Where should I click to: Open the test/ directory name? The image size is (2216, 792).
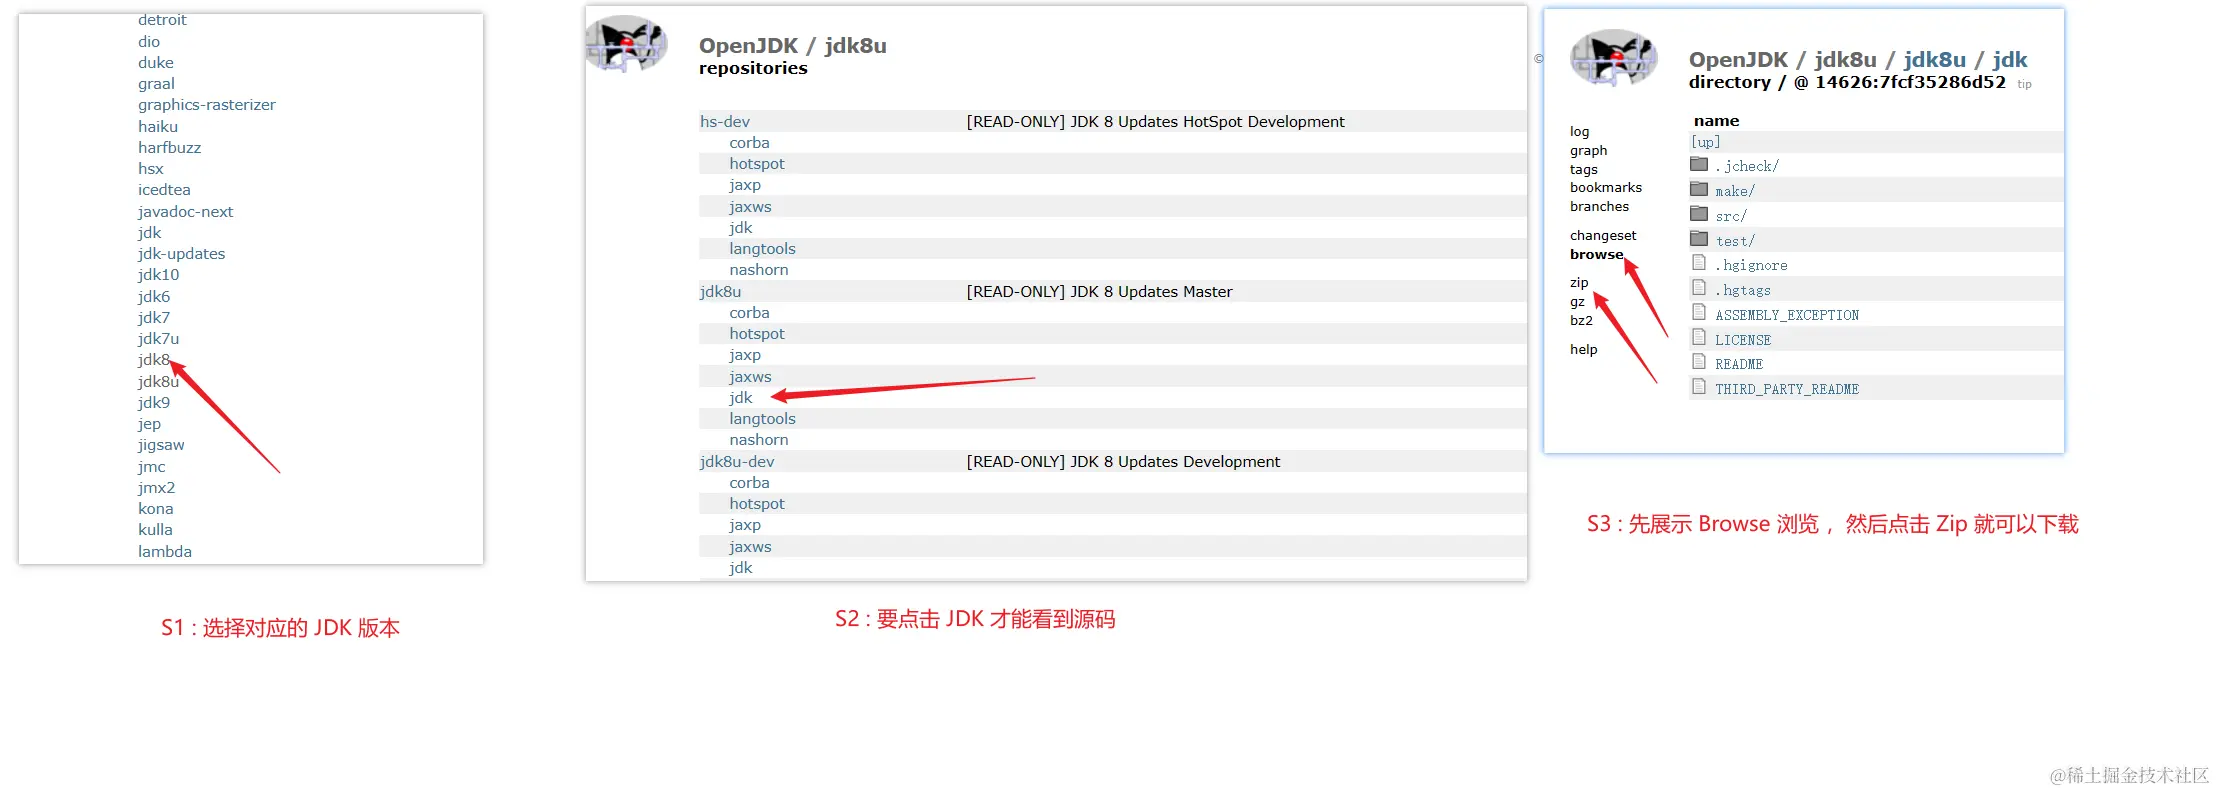click(1735, 241)
